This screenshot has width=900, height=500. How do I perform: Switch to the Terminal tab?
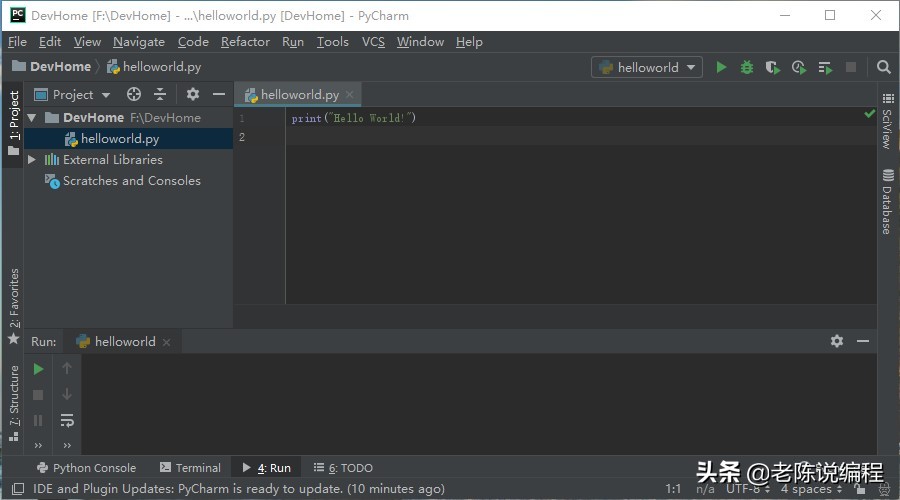(189, 467)
